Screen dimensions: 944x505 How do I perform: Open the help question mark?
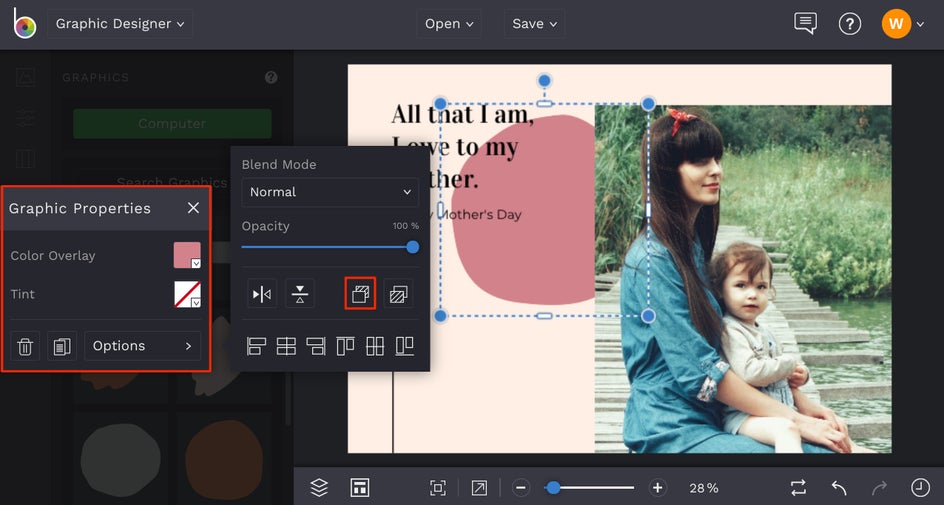coord(850,24)
